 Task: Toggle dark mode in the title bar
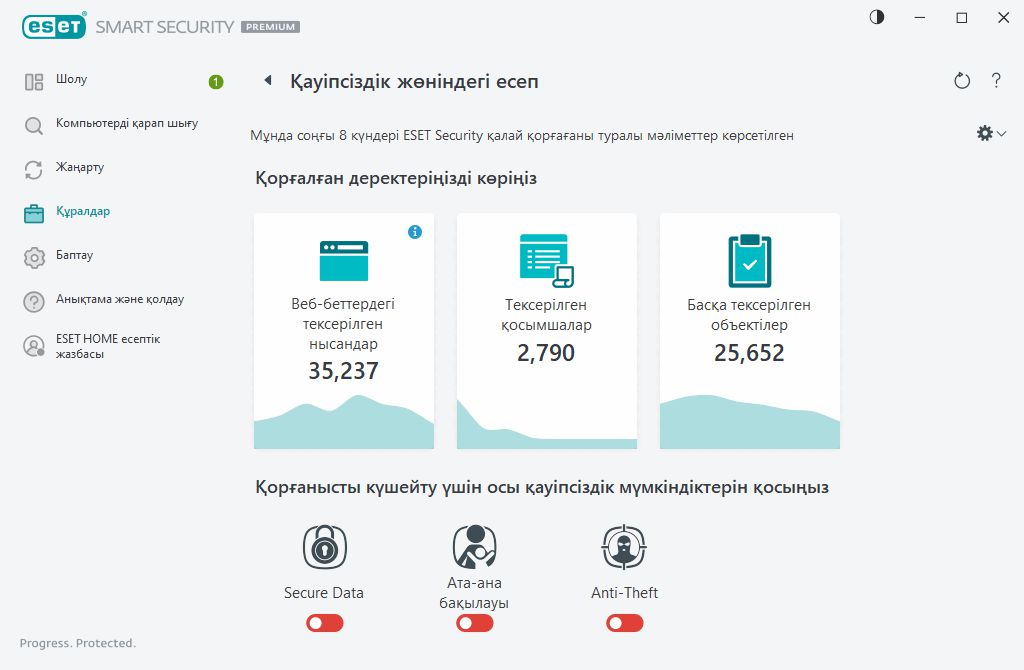tap(876, 17)
